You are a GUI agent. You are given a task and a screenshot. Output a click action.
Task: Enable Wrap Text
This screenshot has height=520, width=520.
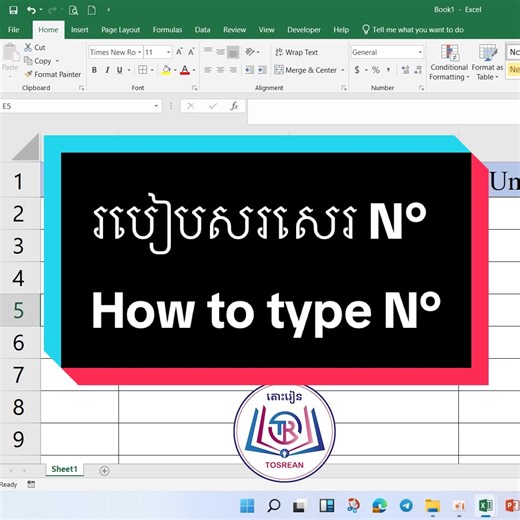tap(296, 52)
